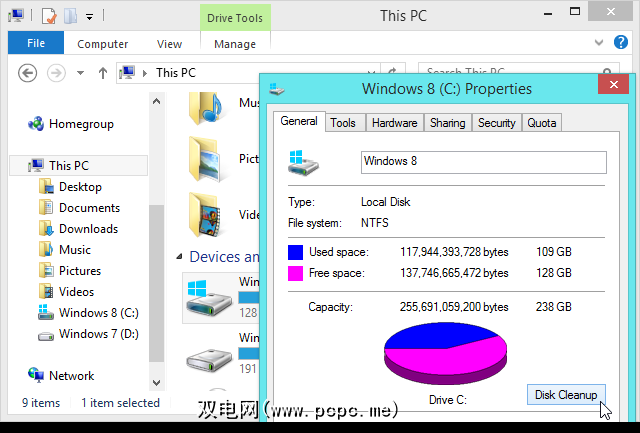Click the disk usage pie chart
The image size is (640, 433).
coord(445,353)
